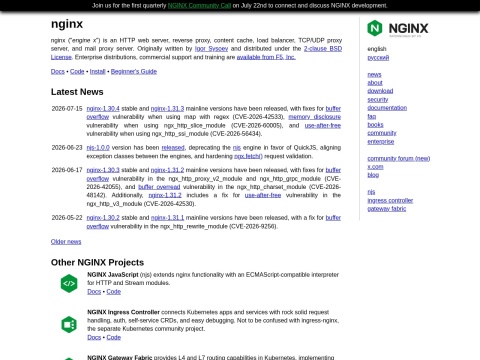Open blog sidebar link

[x=373, y=175]
